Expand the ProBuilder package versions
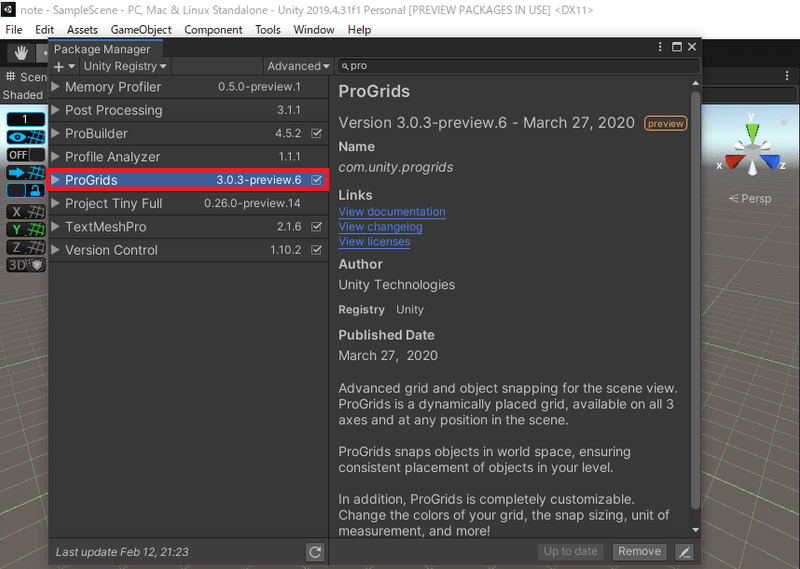Viewport: 800px width, 569px height. click(56, 133)
